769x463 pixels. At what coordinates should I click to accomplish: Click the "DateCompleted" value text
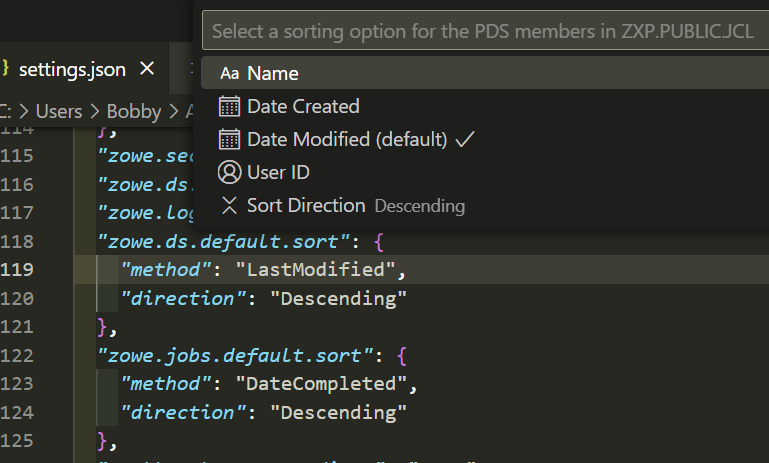(x=321, y=384)
